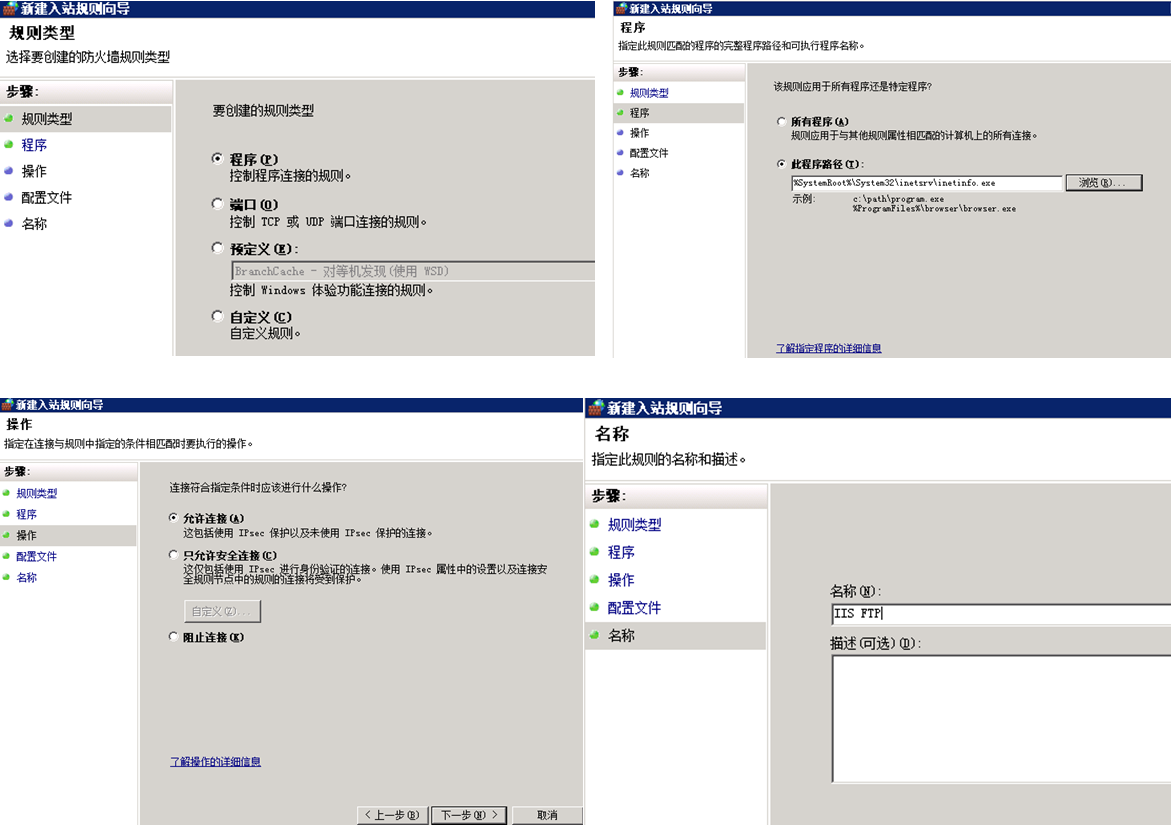Select the 自定义(C) custom rule radio button

click(218, 316)
